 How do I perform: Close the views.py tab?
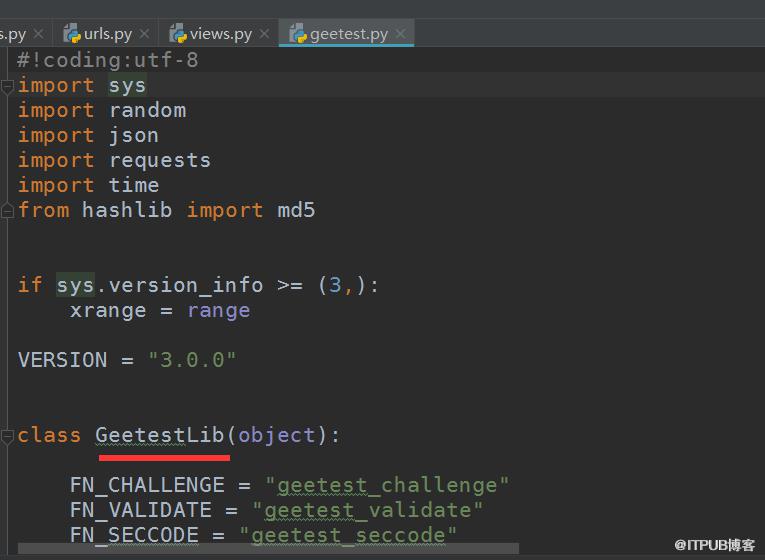click(264, 34)
